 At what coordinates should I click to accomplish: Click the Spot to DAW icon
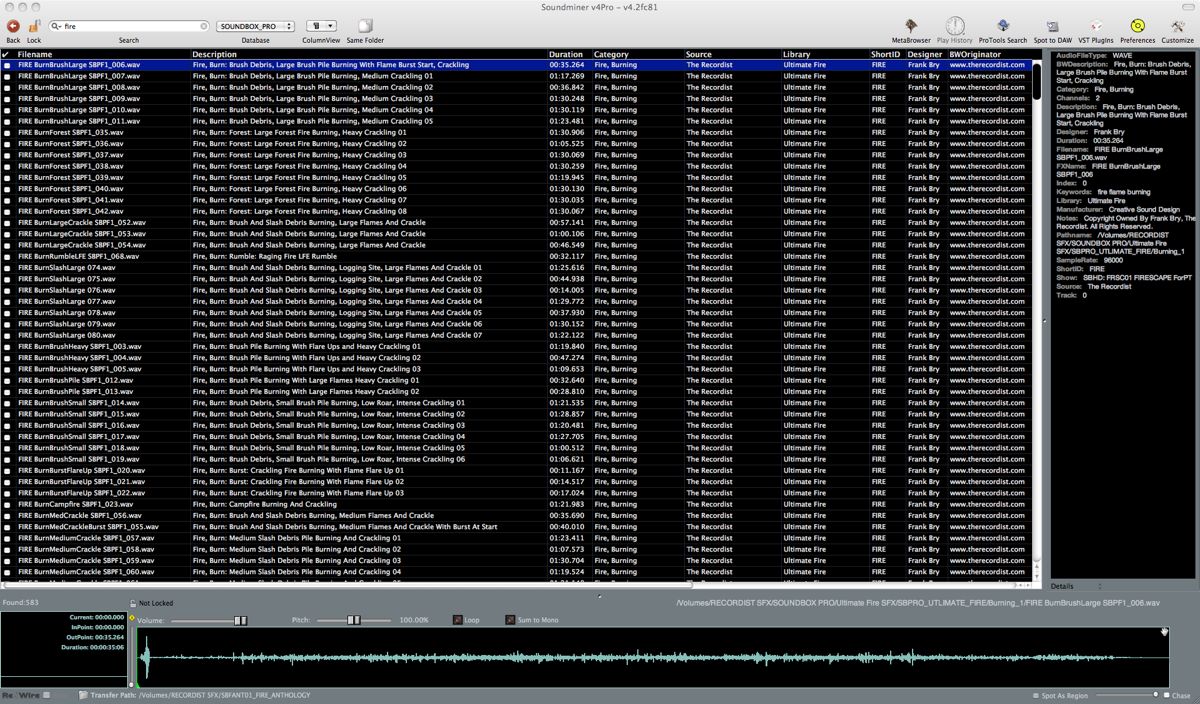[1052, 26]
